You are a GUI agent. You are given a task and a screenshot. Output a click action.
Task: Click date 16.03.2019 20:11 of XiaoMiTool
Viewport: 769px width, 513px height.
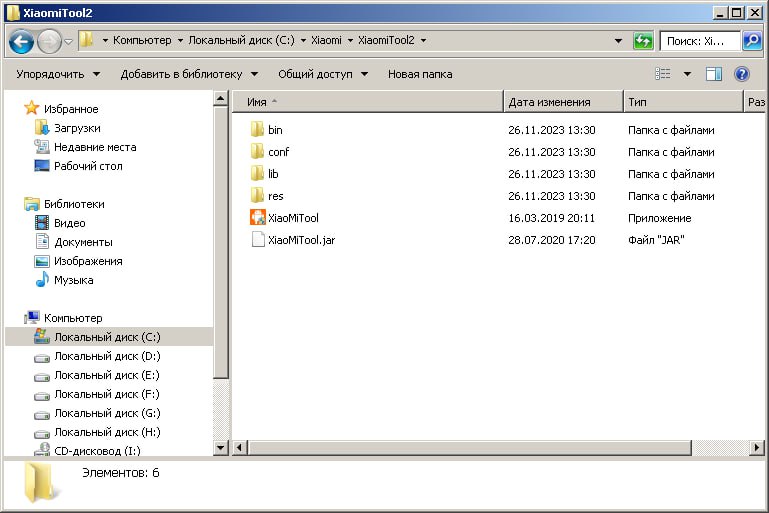[551, 218]
